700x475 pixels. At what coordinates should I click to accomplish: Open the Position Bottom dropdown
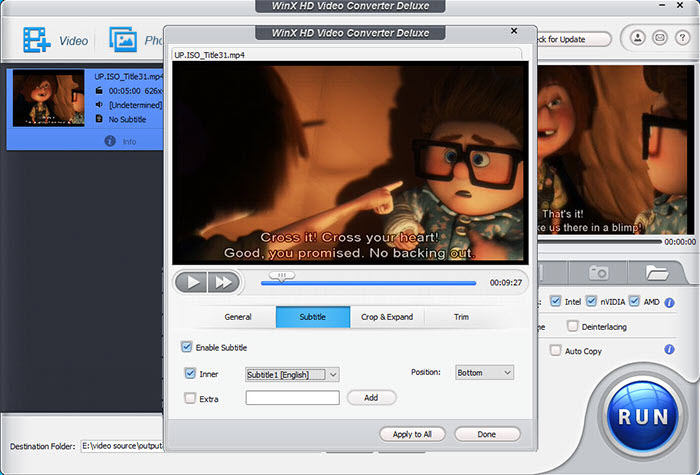484,372
